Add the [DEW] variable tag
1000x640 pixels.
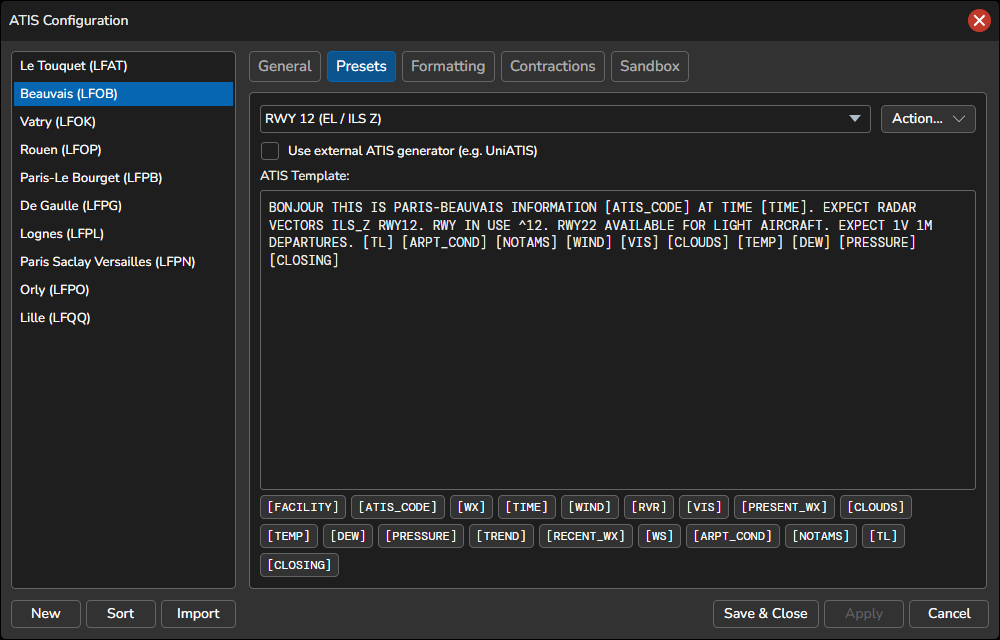pos(348,536)
